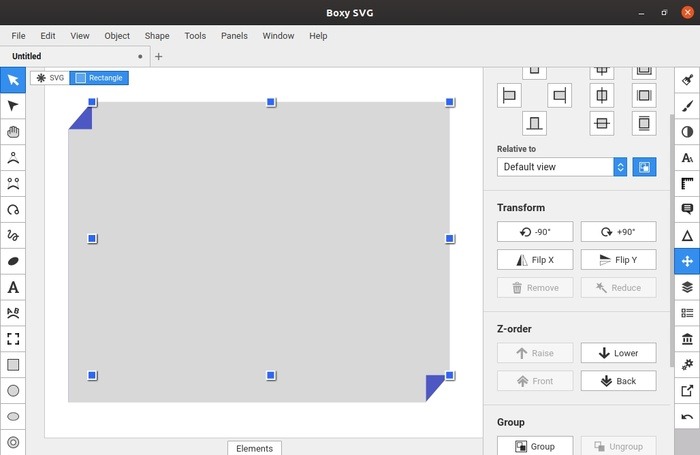Open the File menu

coord(18,36)
